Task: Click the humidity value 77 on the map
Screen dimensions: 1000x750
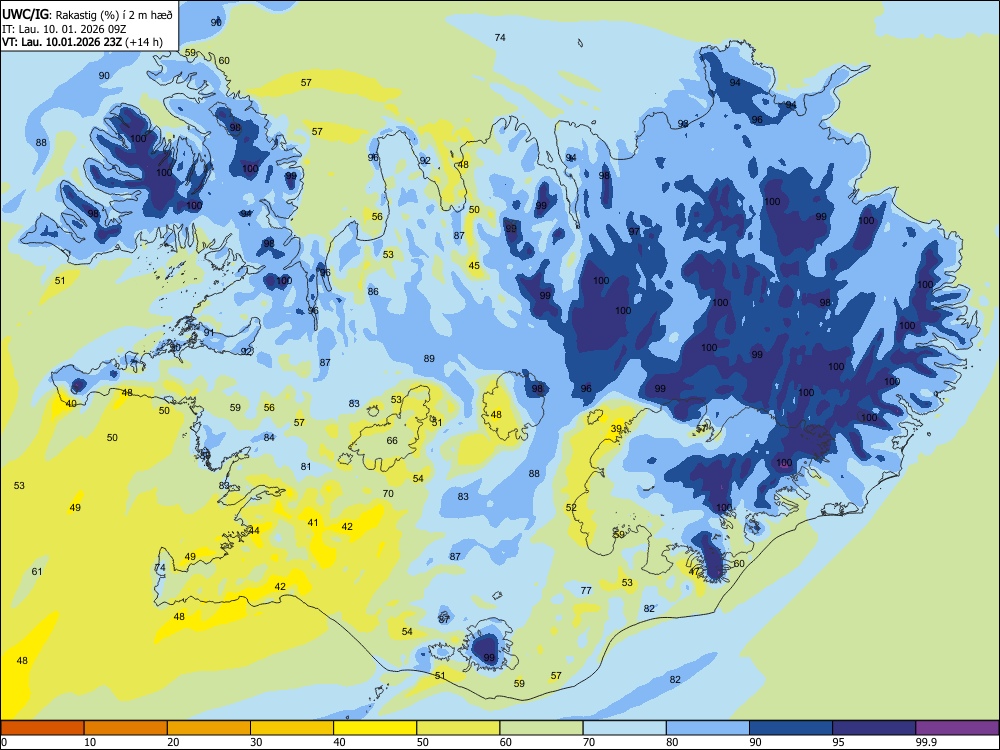Action: (x=586, y=591)
